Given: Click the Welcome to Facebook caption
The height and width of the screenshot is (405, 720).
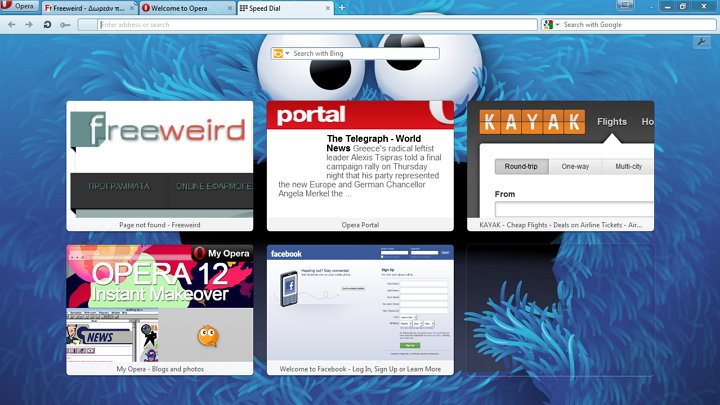Looking at the screenshot, I should (360, 369).
